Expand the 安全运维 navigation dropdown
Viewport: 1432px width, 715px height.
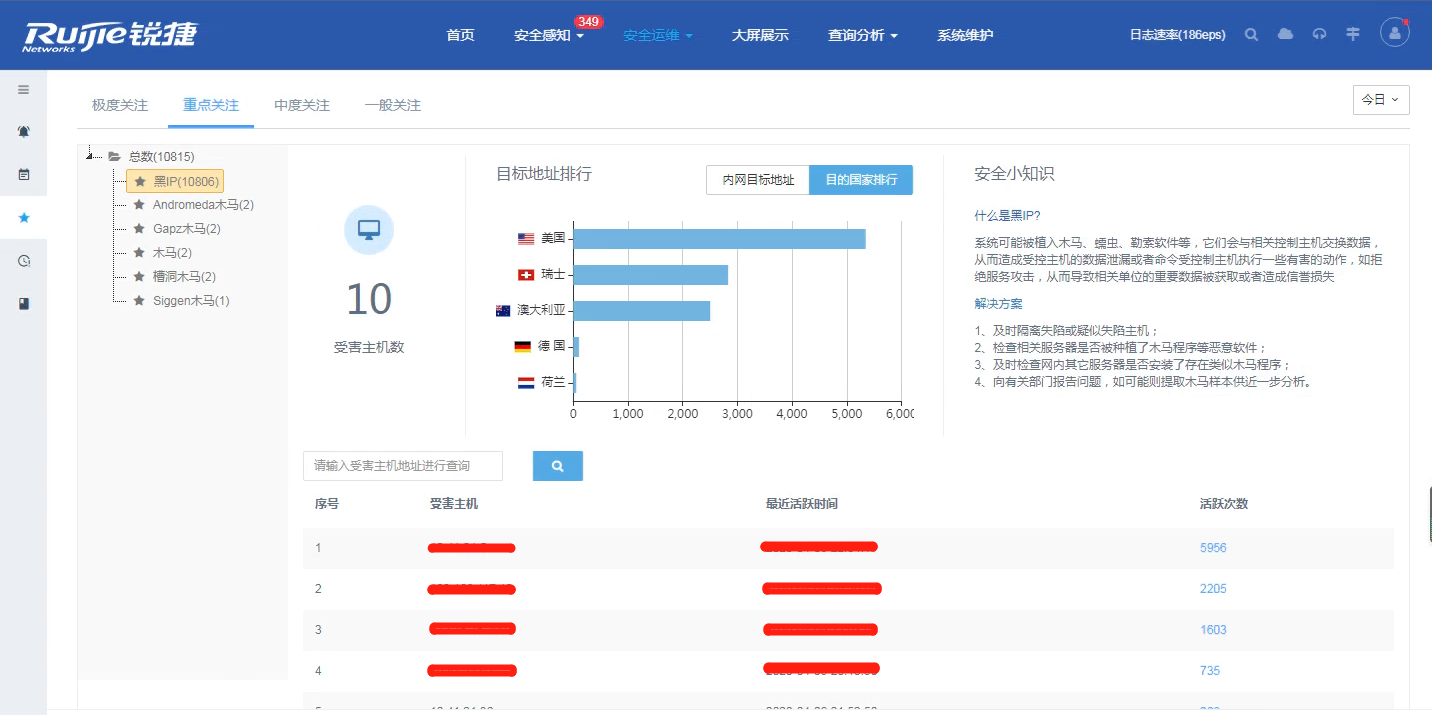657,36
